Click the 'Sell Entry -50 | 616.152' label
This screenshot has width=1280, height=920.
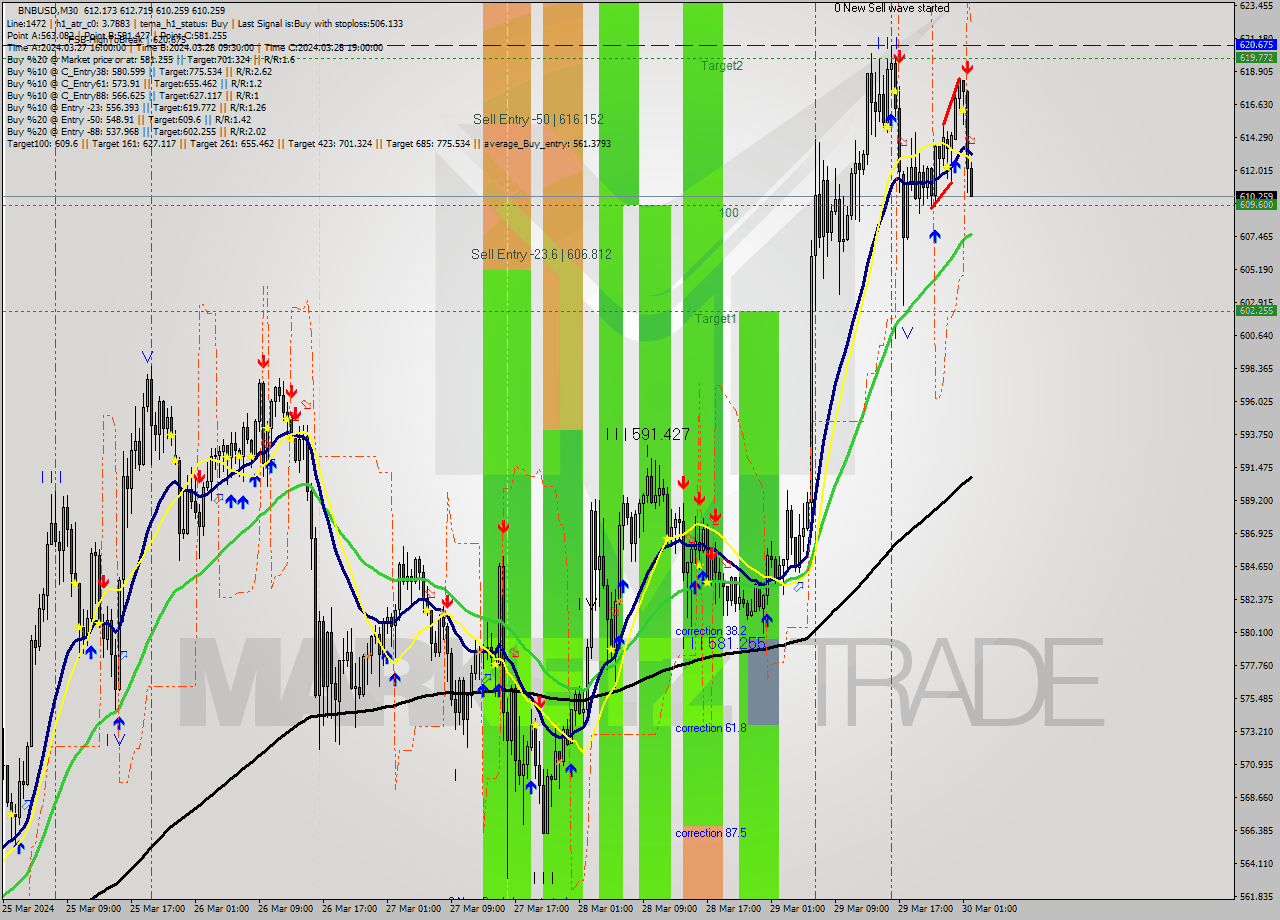tap(538, 119)
